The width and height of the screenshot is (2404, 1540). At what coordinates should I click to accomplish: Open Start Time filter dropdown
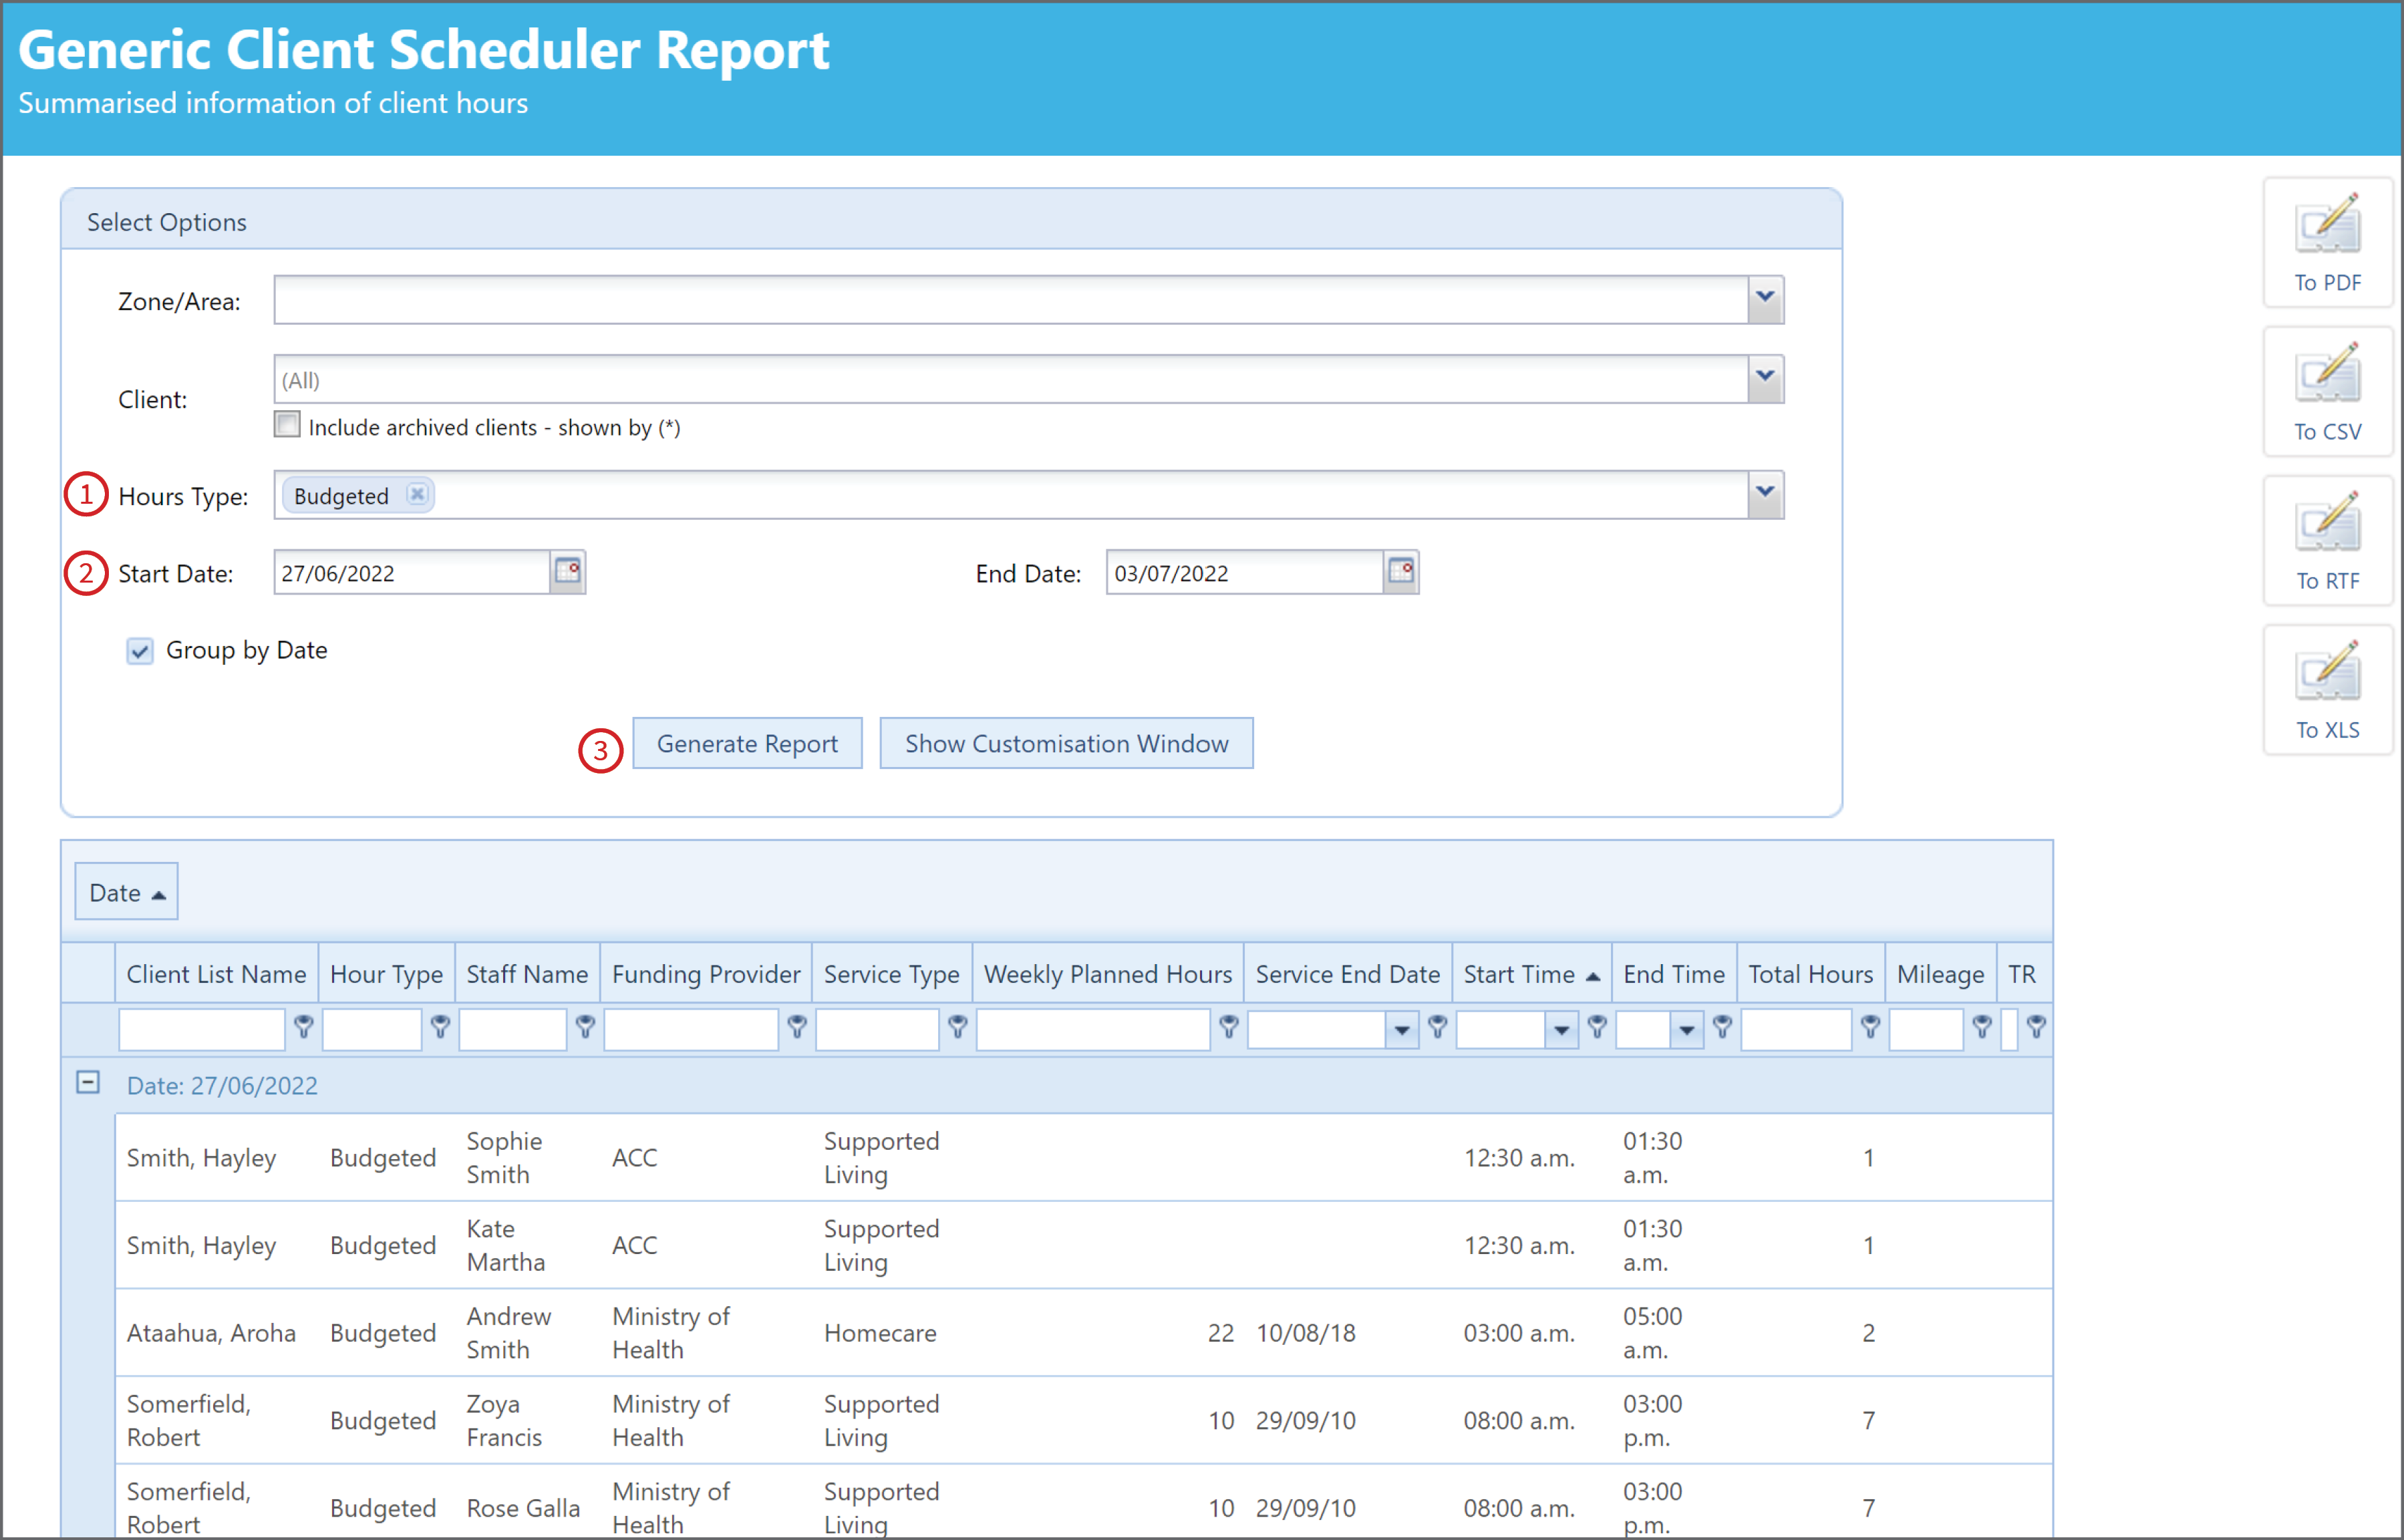click(x=1561, y=1030)
